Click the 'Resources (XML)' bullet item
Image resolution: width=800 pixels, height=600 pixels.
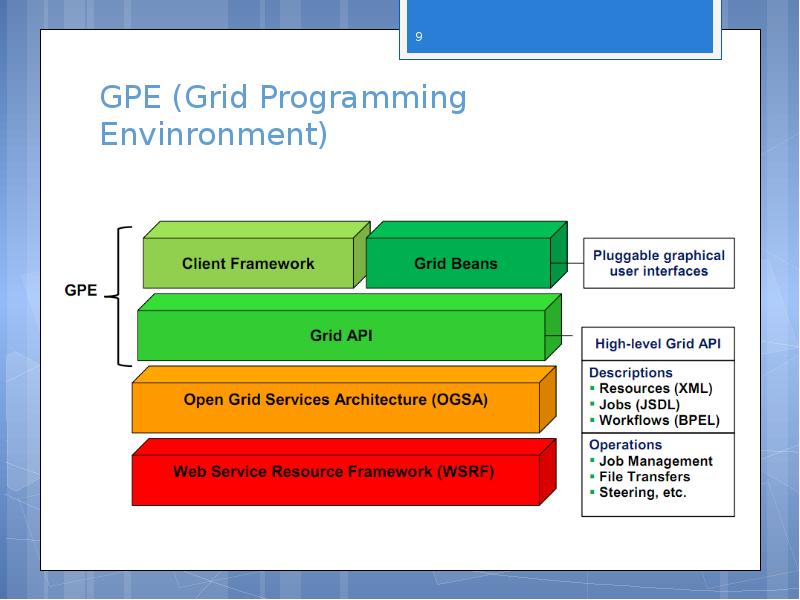[655, 389]
